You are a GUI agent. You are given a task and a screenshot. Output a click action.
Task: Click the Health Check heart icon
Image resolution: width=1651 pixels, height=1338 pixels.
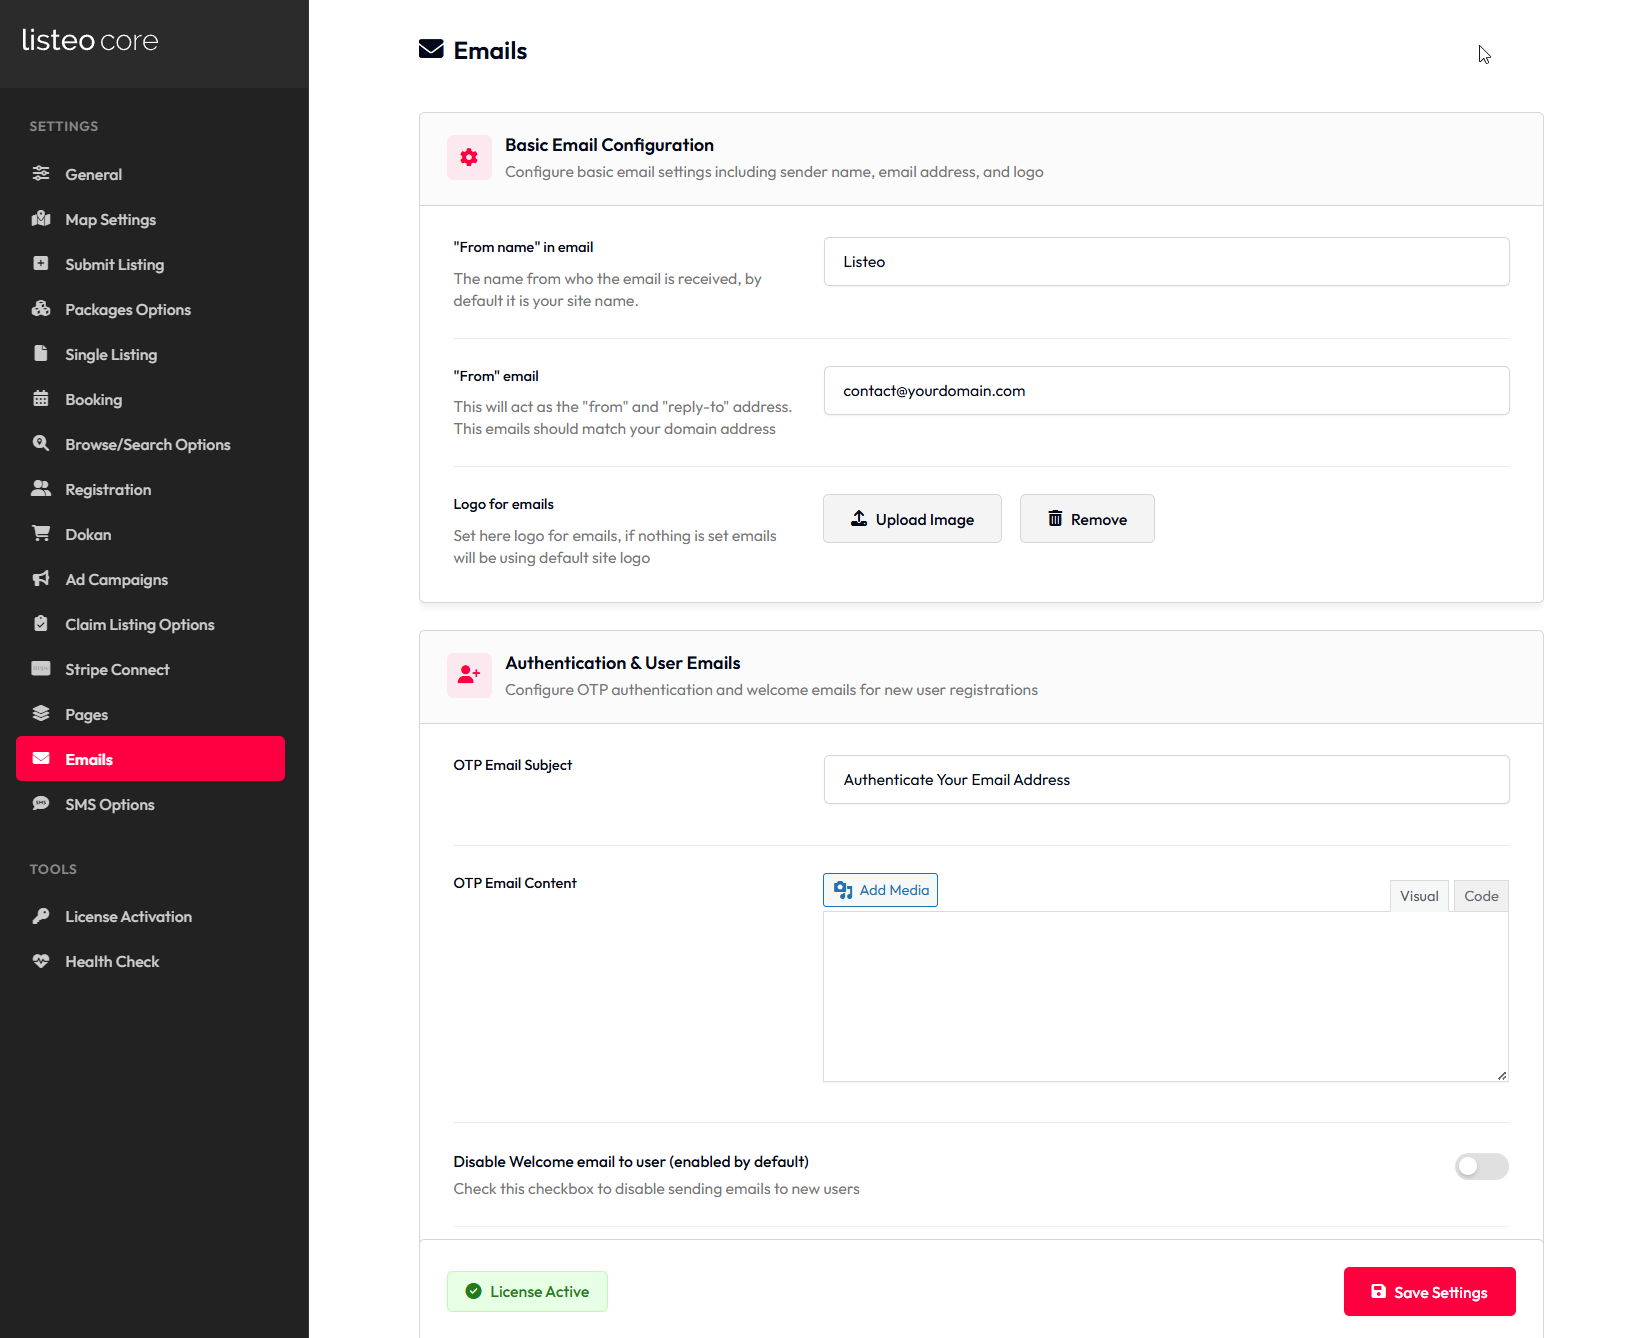pyautogui.click(x=41, y=961)
